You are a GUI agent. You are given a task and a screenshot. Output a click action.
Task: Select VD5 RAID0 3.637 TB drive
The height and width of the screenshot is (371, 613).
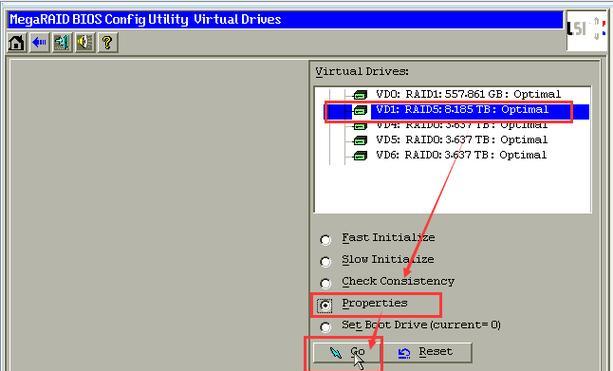tap(461, 140)
